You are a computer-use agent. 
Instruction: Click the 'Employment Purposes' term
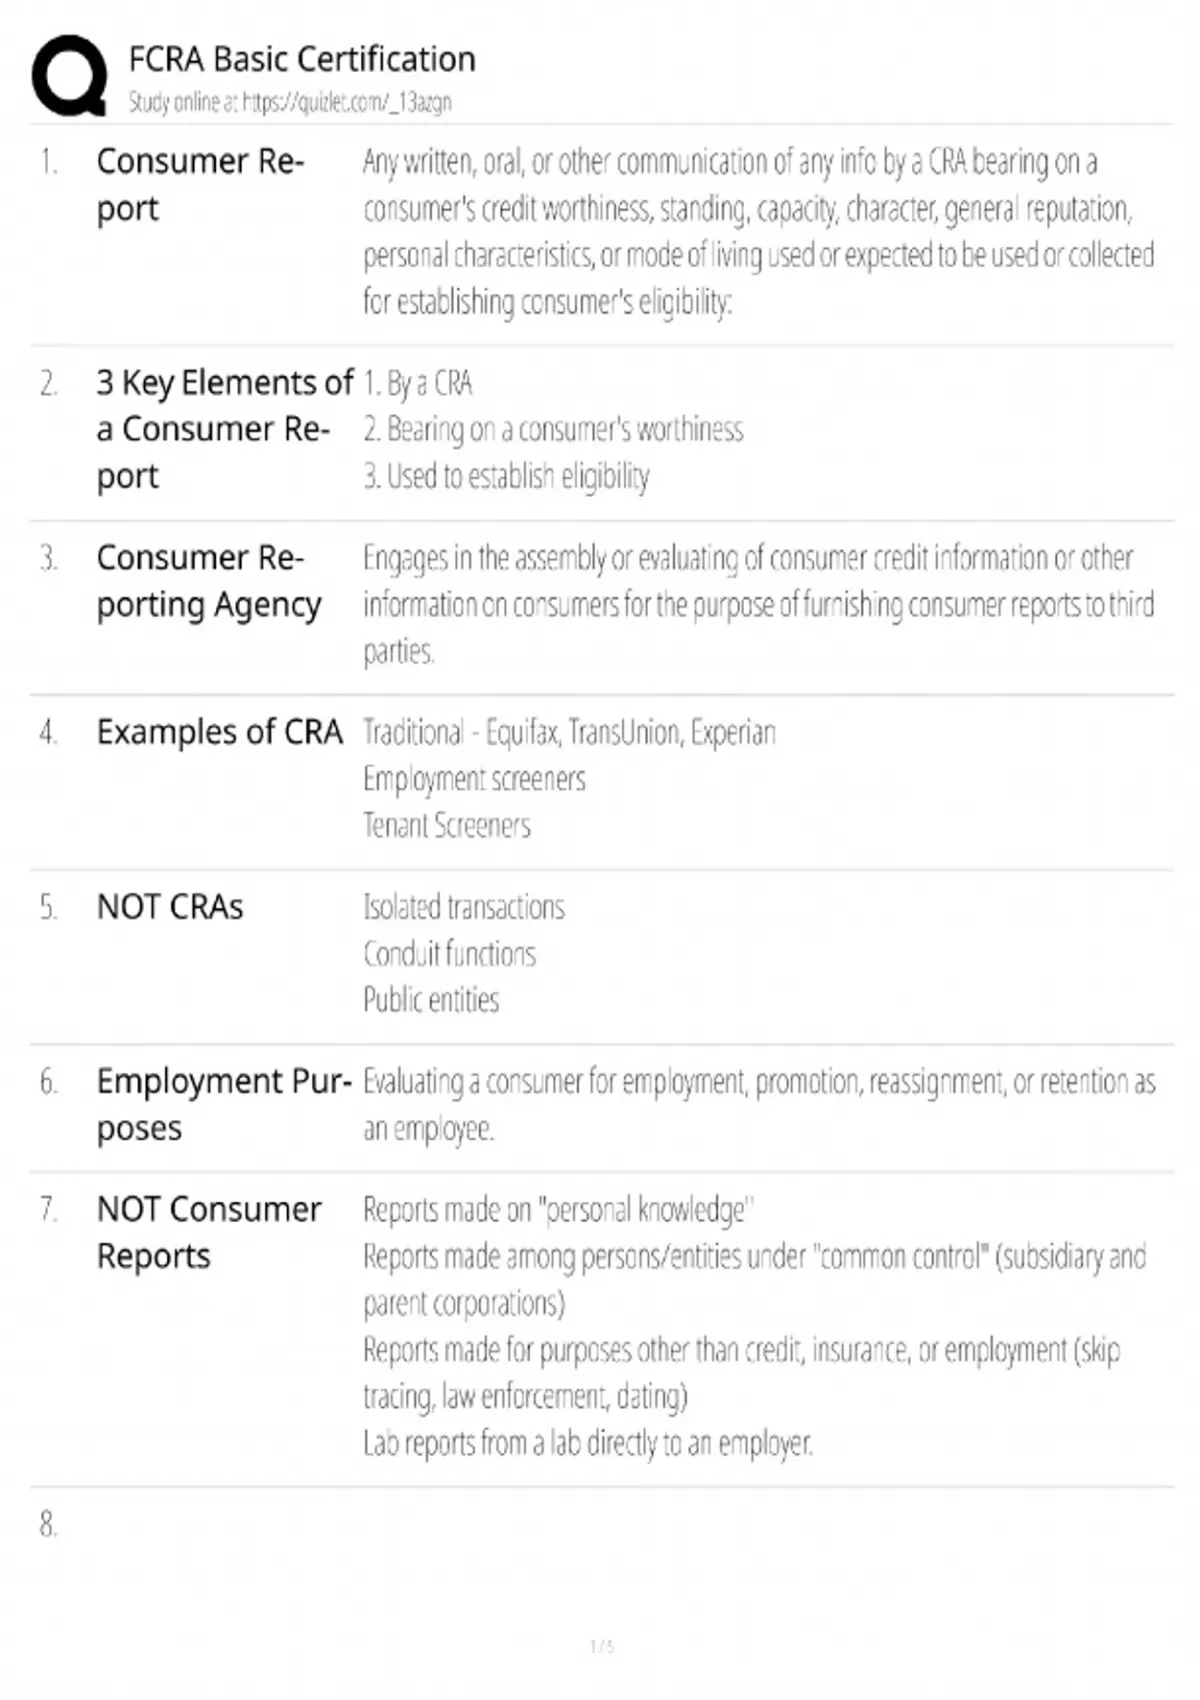pos(223,1104)
